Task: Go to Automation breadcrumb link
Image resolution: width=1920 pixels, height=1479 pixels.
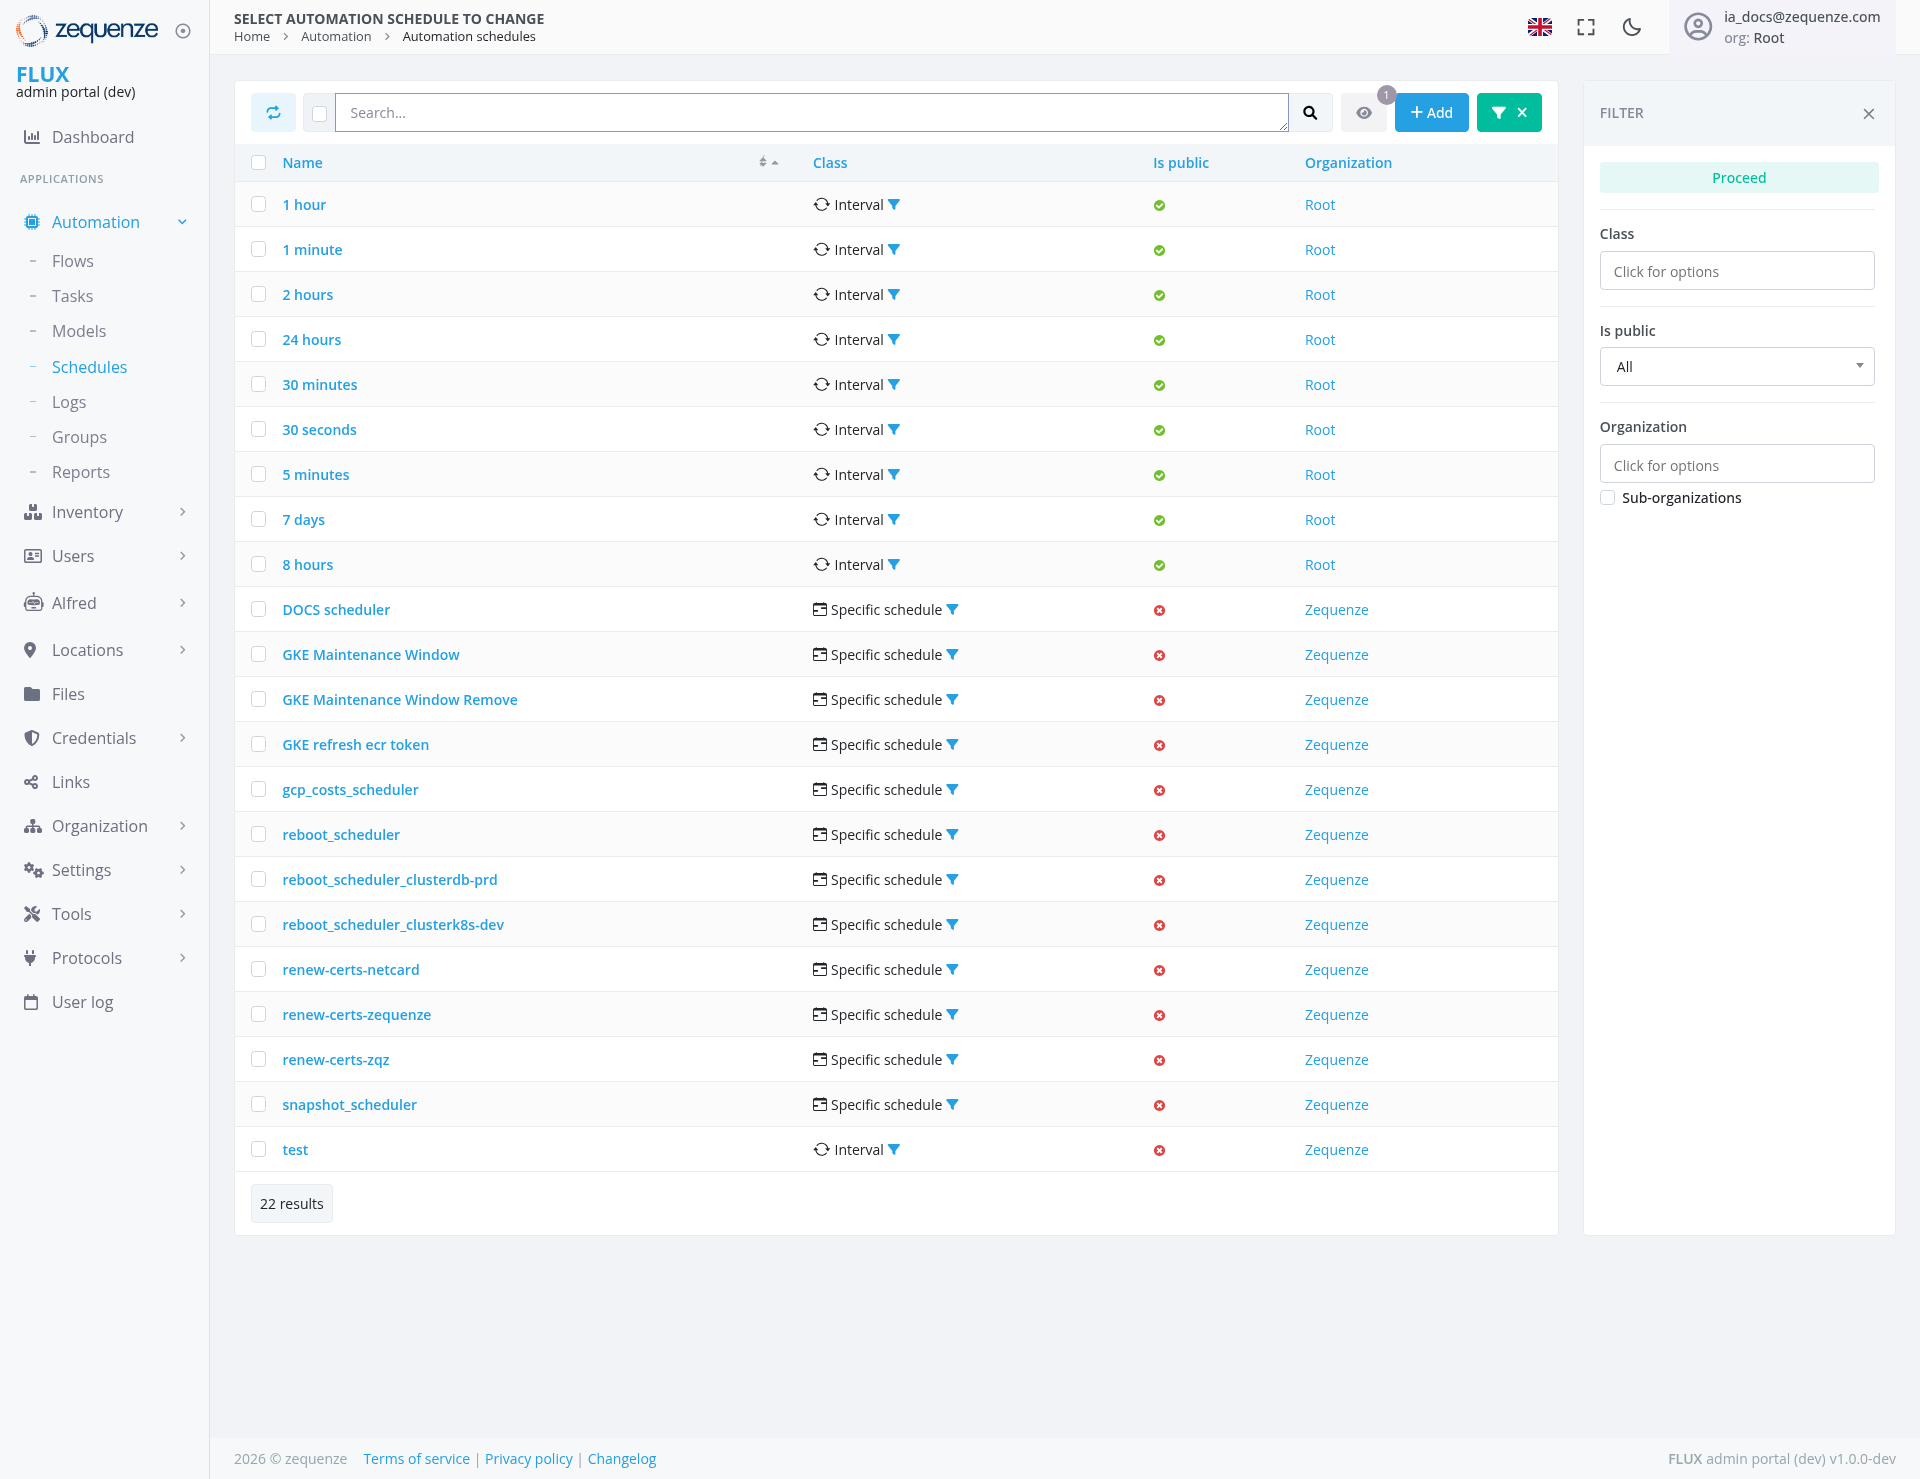Action: tap(336, 37)
